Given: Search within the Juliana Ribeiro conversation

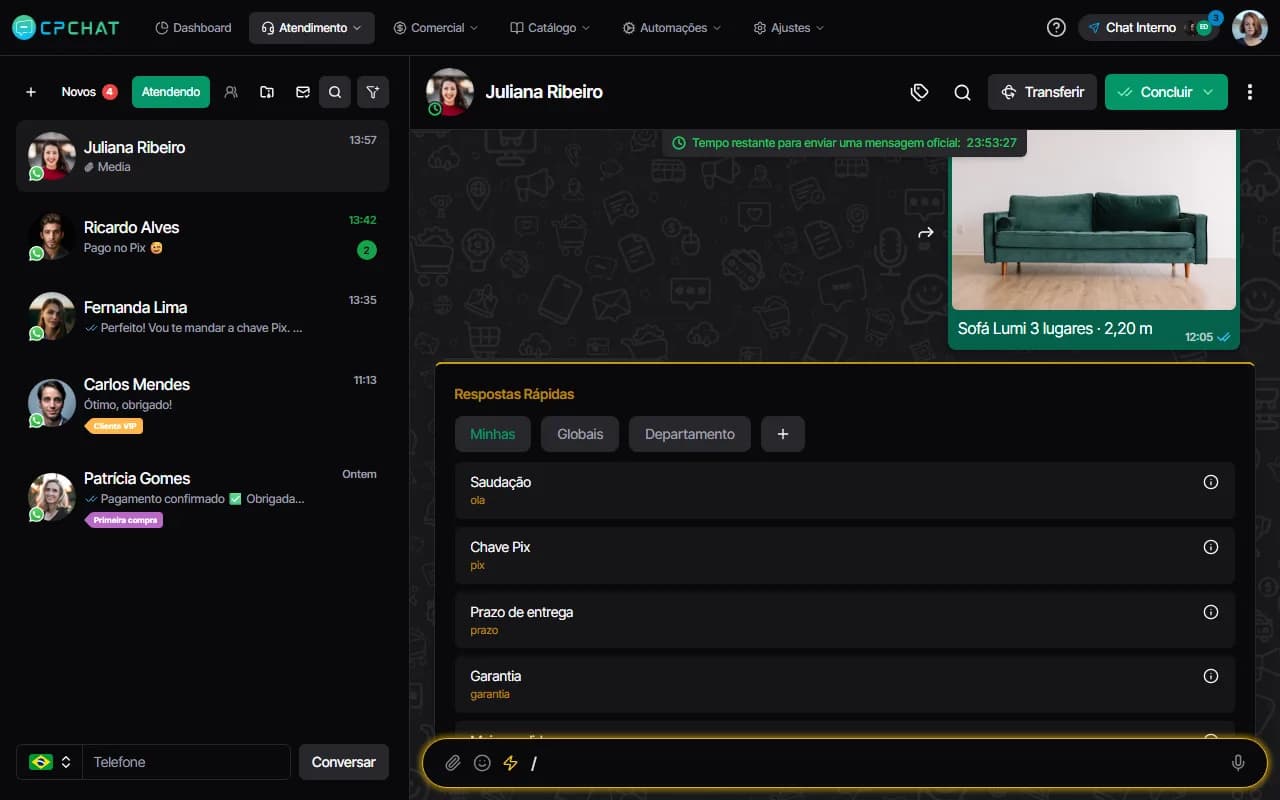Looking at the screenshot, I should click(x=962, y=92).
